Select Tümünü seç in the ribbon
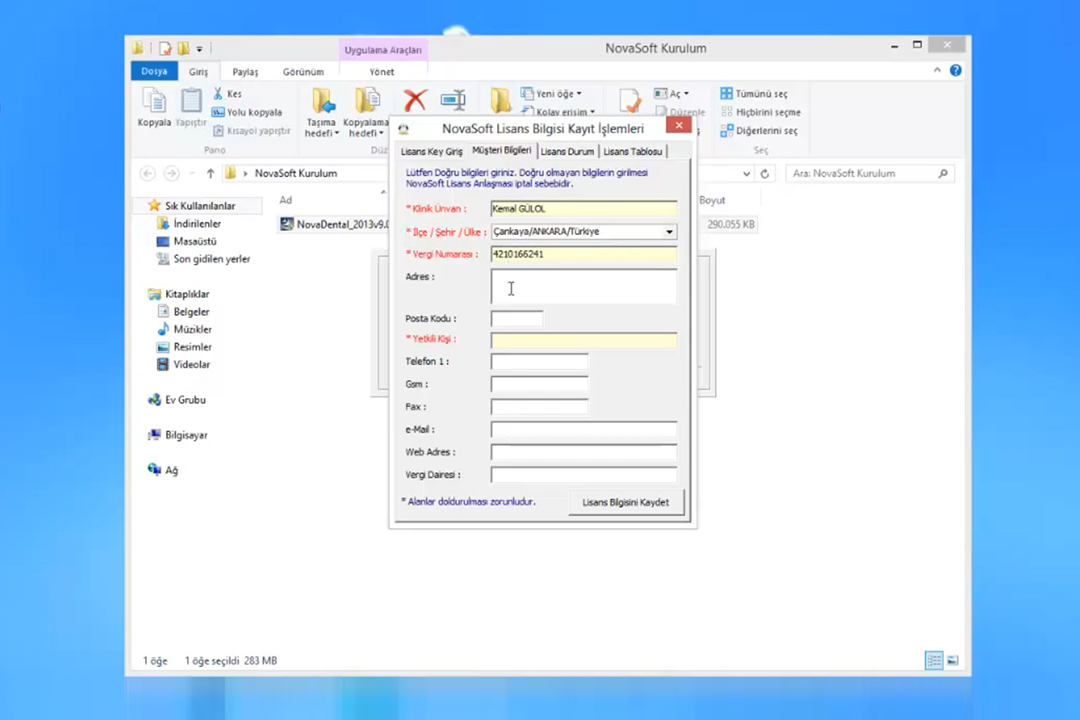This screenshot has height=720, width=1080. [754, 94]
